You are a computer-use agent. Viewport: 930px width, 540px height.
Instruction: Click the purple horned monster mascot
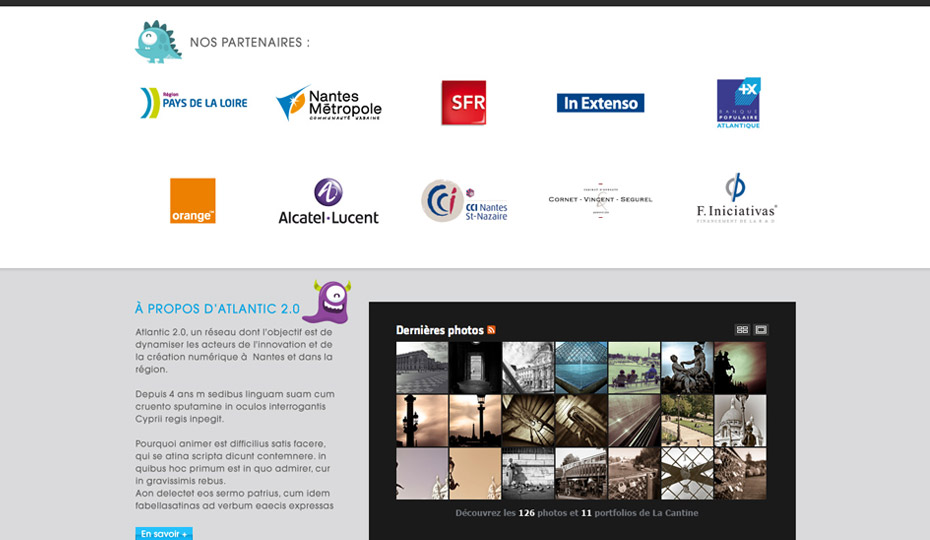[327, 302]
